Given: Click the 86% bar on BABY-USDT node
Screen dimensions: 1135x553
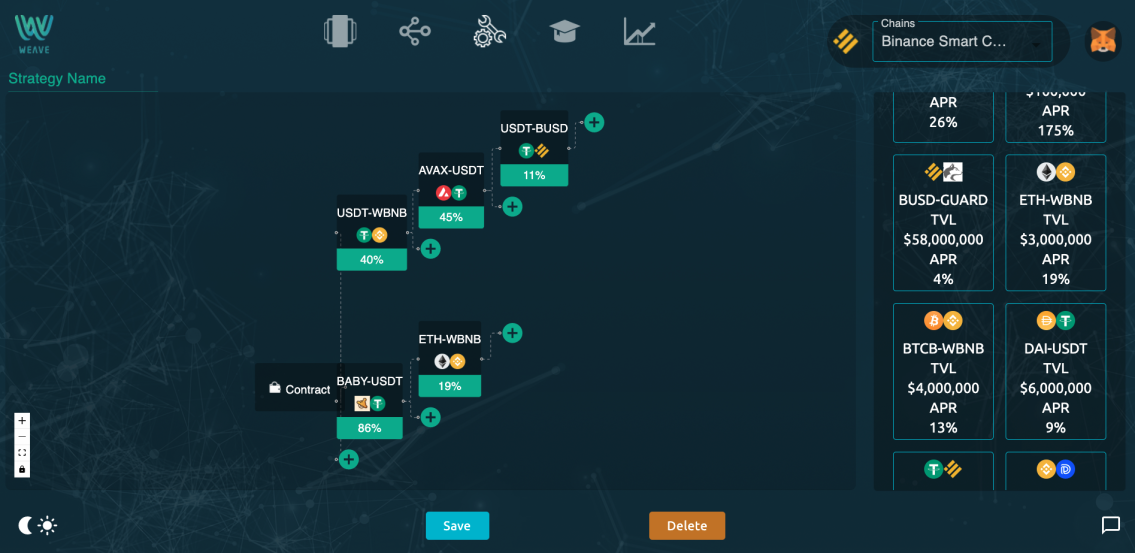Looking at the screenshot, I should [x=369, y=428].
